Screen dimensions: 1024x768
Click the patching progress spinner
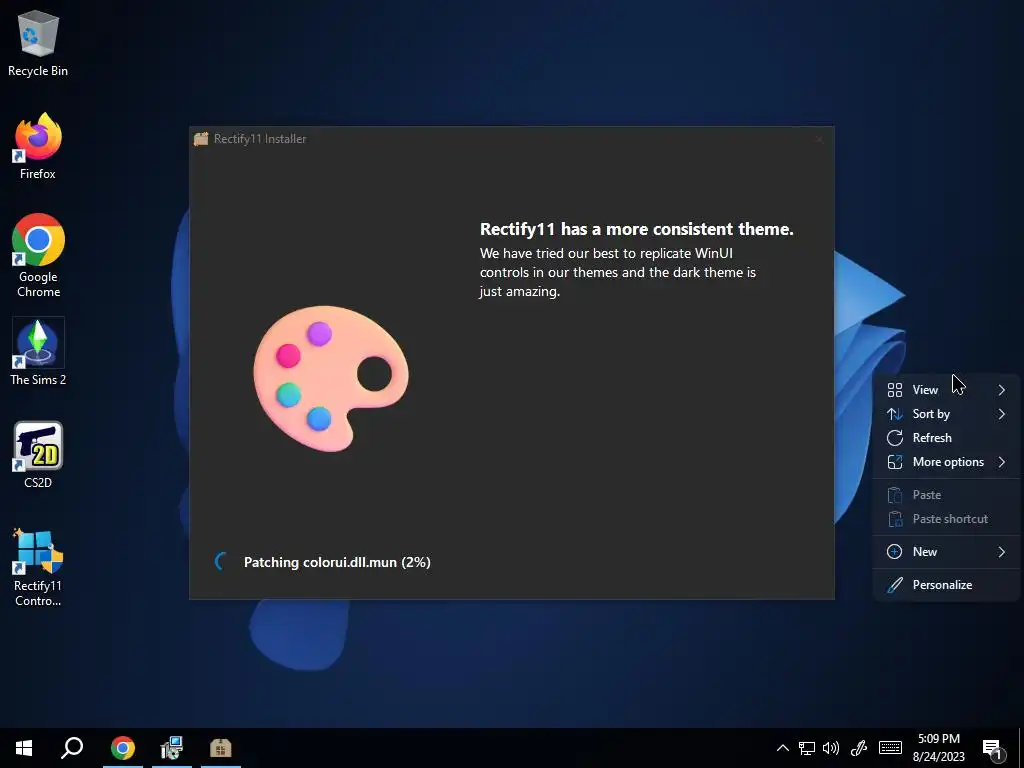coord(221,561)
